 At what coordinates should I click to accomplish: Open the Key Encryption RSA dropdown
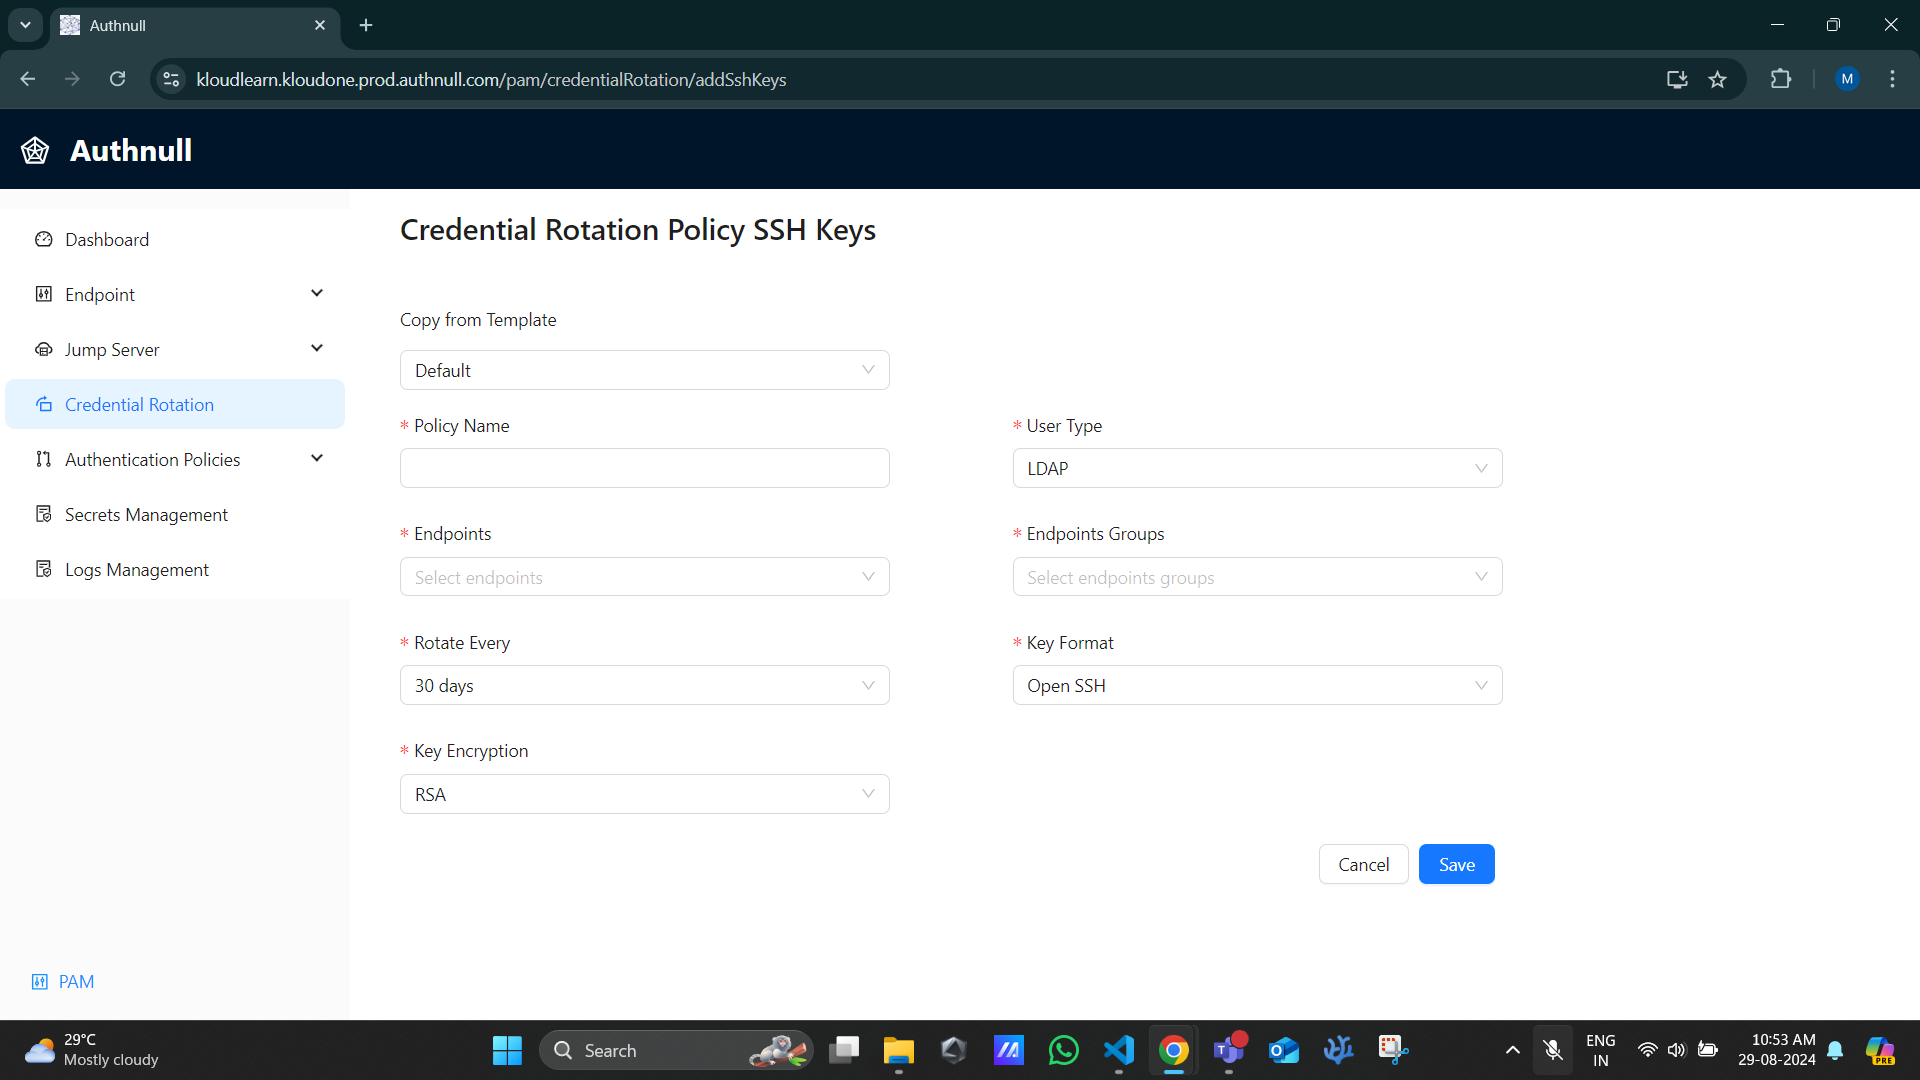pyautogui.click(x=644, y=793)
